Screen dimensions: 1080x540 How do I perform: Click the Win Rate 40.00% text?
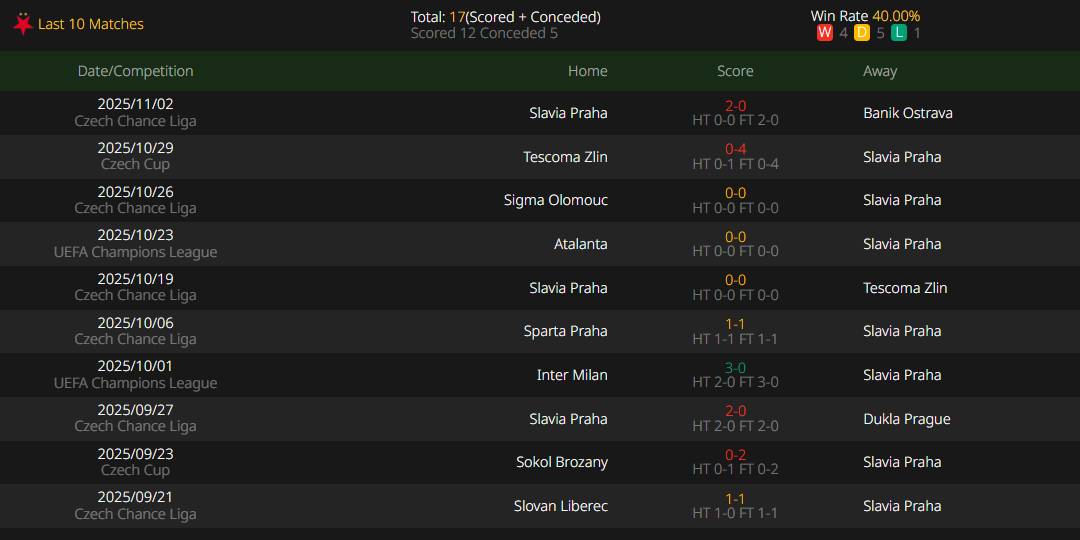[x=865, y=16]
